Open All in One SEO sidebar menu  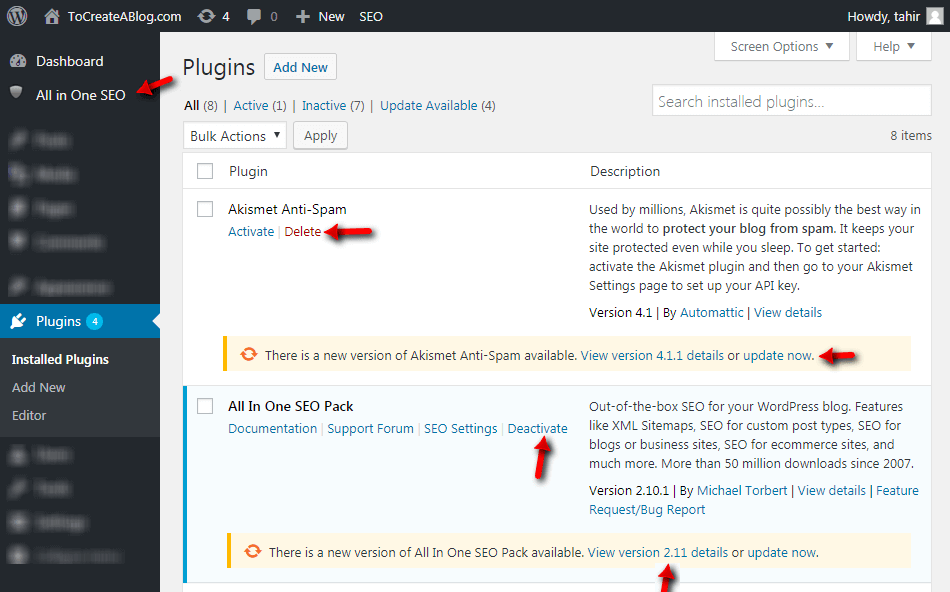click(81, 95)
